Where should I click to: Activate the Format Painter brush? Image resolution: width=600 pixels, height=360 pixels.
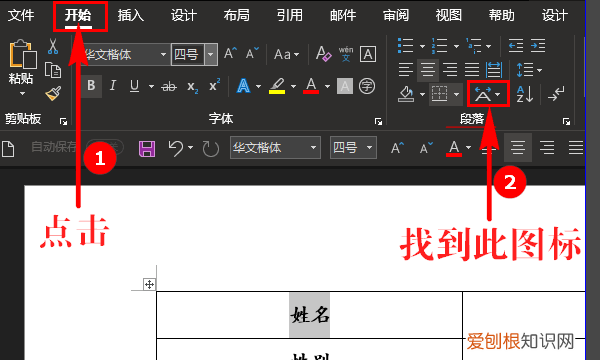(53, 93)
